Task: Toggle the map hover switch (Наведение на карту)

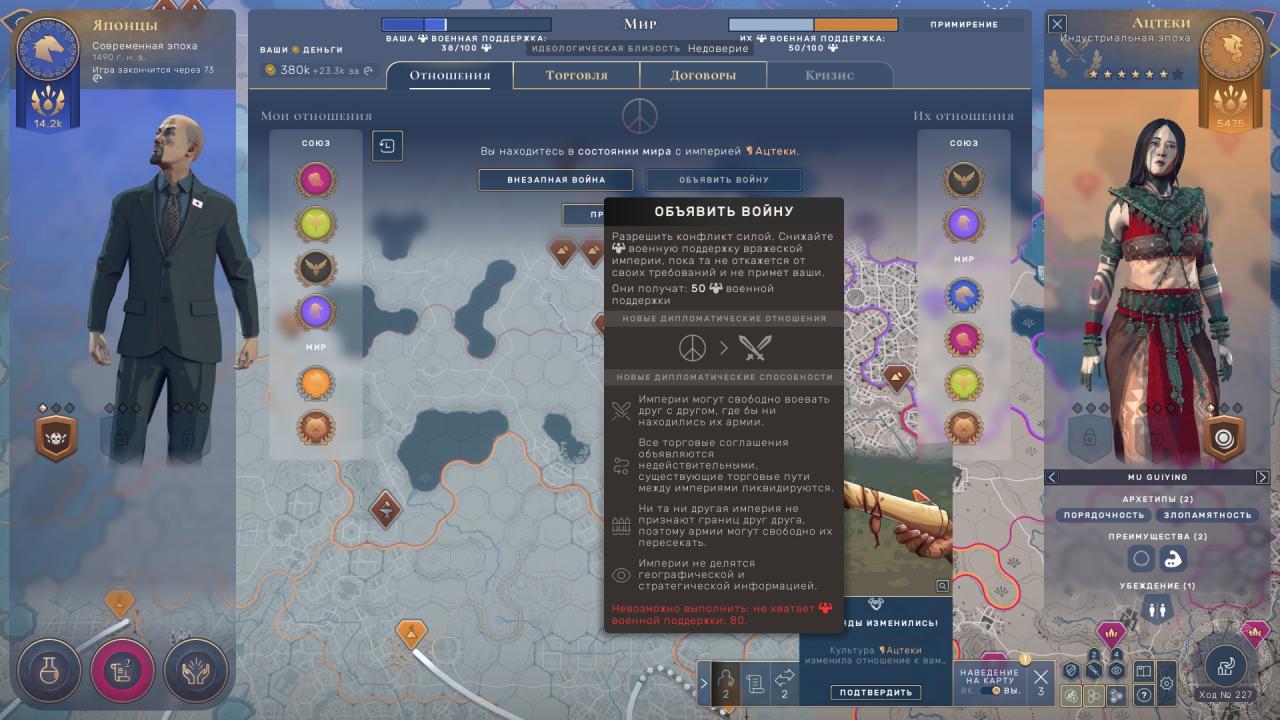Action: (990, 691)
